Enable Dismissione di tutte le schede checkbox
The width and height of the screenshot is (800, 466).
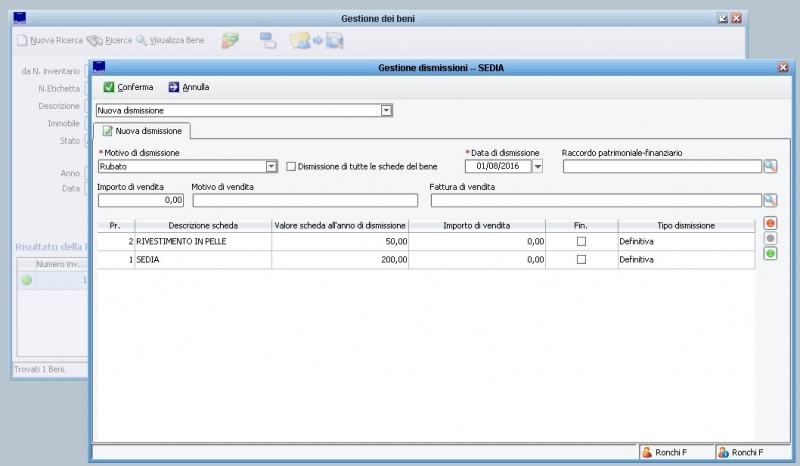tap(291, 166)
